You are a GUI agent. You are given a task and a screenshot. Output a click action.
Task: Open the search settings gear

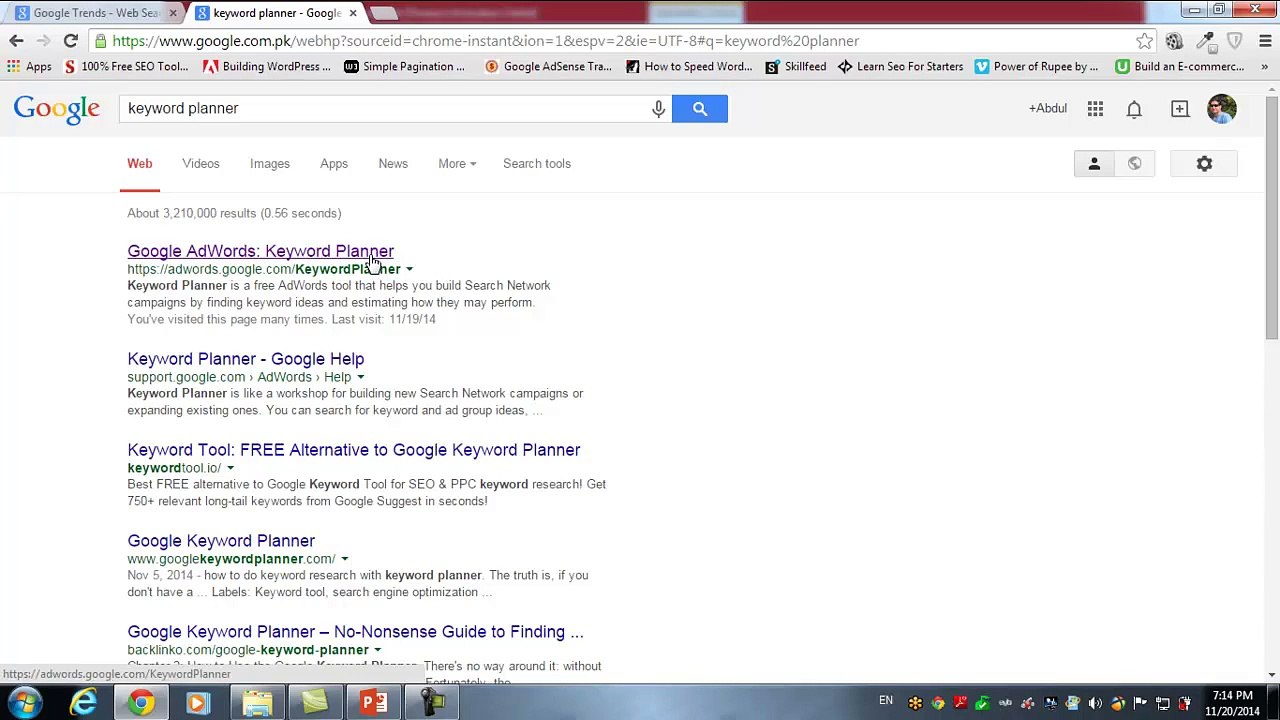coord(1204,164)
